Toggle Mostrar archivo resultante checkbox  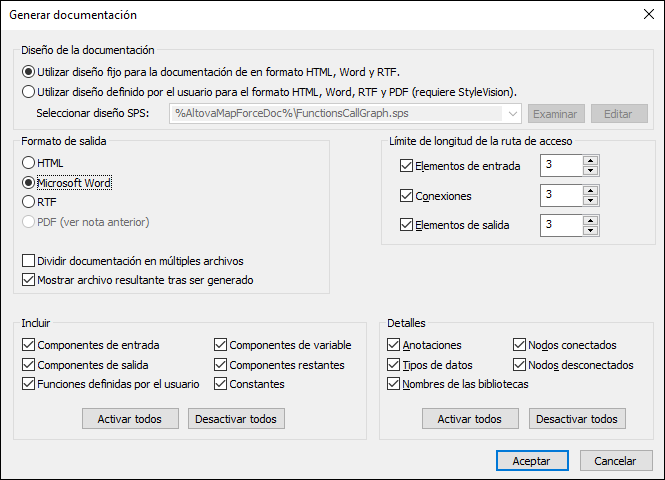click(x=28, y=280)
